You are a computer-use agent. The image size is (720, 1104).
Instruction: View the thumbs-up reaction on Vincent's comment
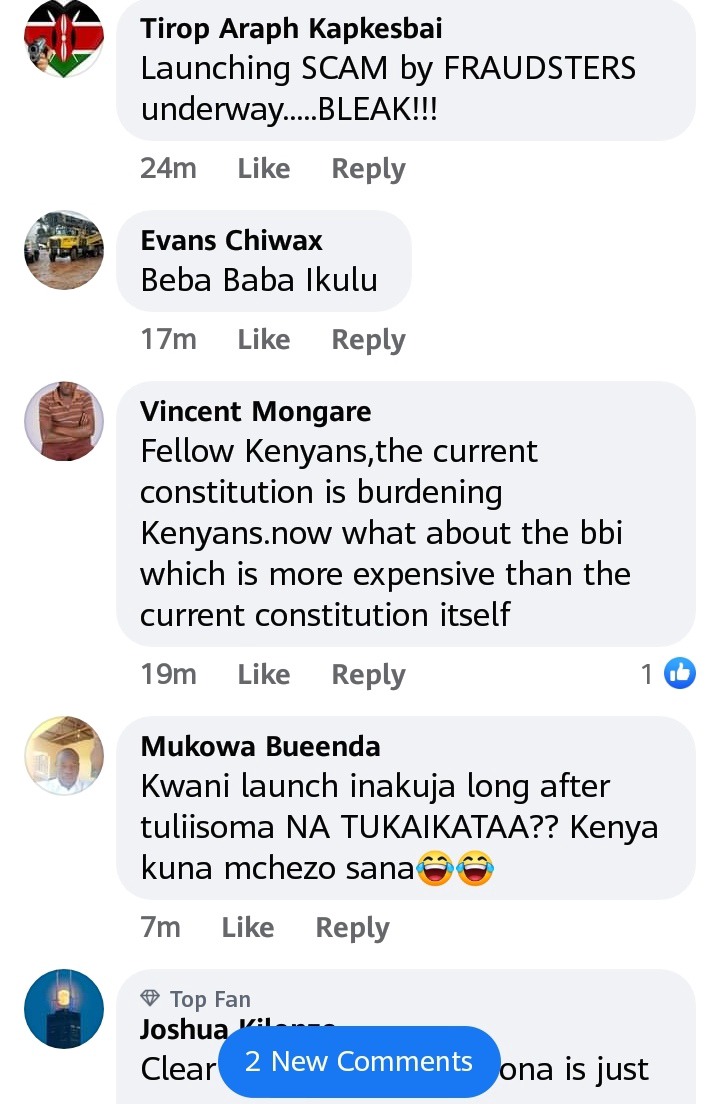tap(680, 674)
